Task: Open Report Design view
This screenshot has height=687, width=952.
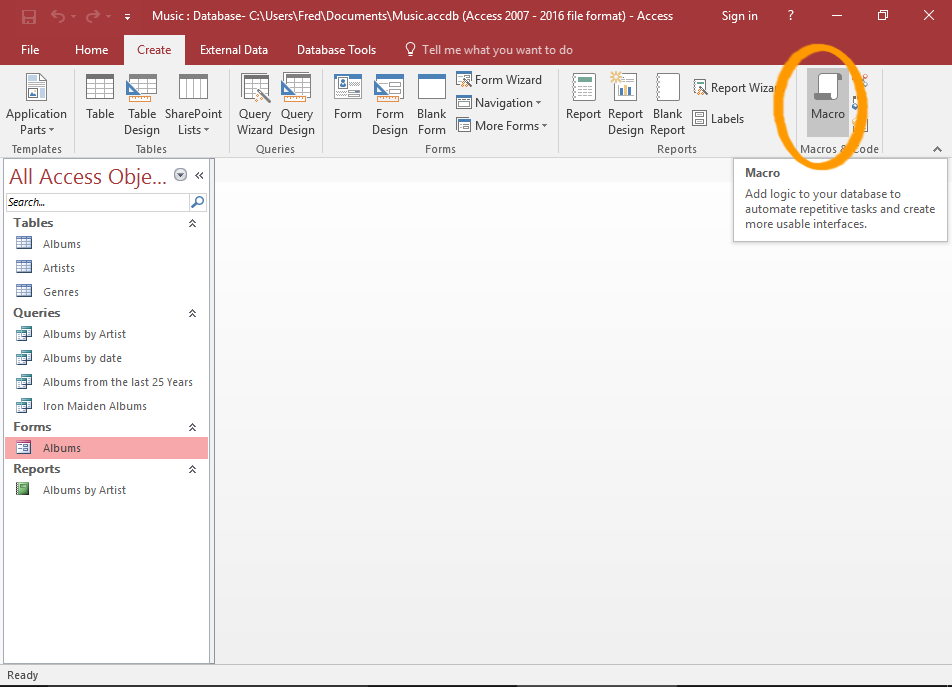Action: [625, 104]
